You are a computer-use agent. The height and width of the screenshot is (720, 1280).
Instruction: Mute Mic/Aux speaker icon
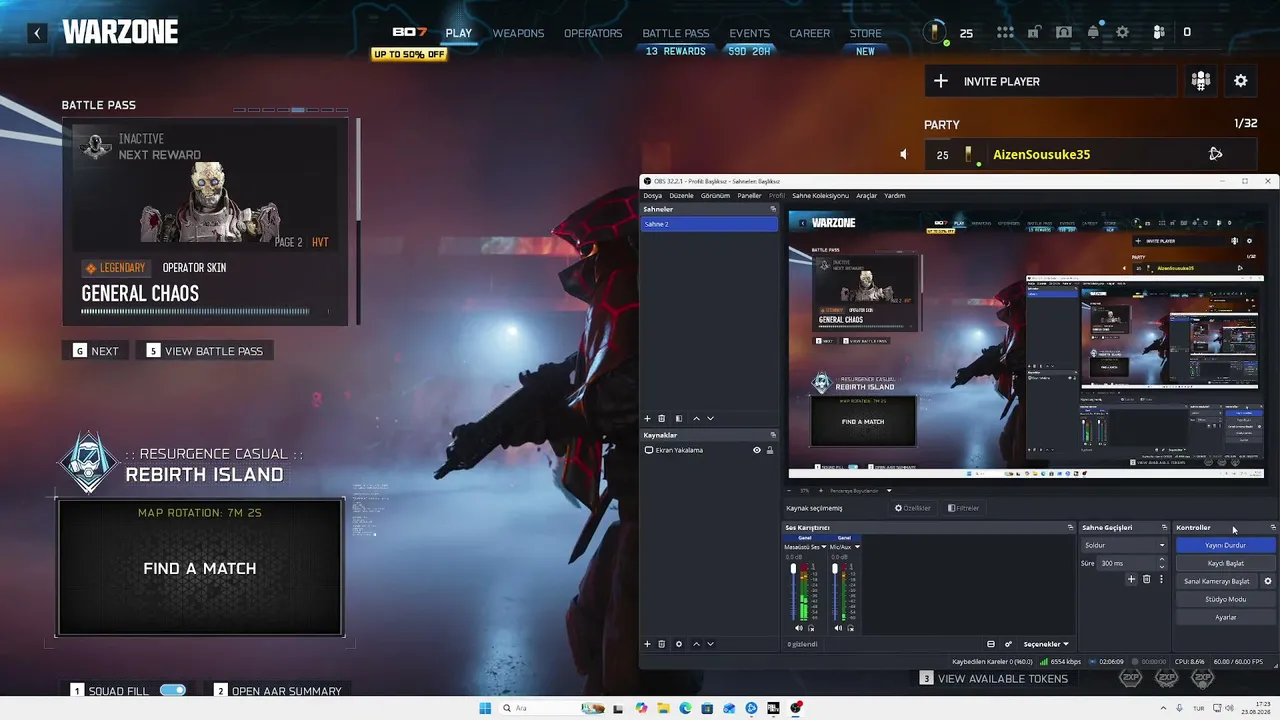click(x=838, y=628)
